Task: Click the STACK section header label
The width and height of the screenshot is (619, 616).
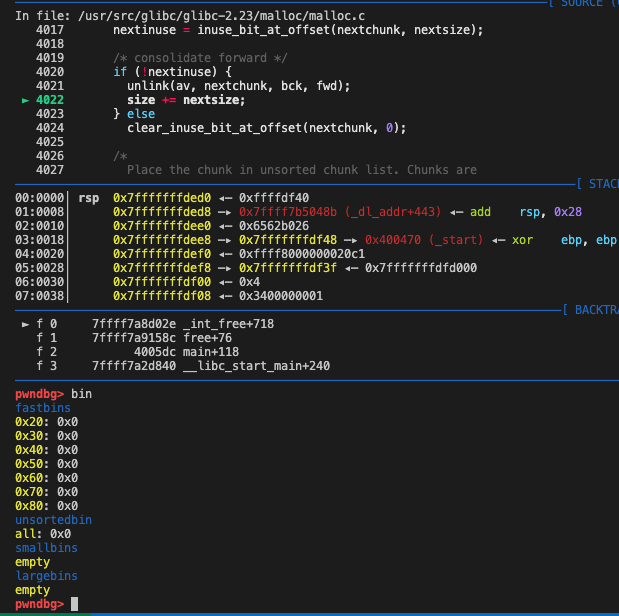Action: [x=604, y=184]
